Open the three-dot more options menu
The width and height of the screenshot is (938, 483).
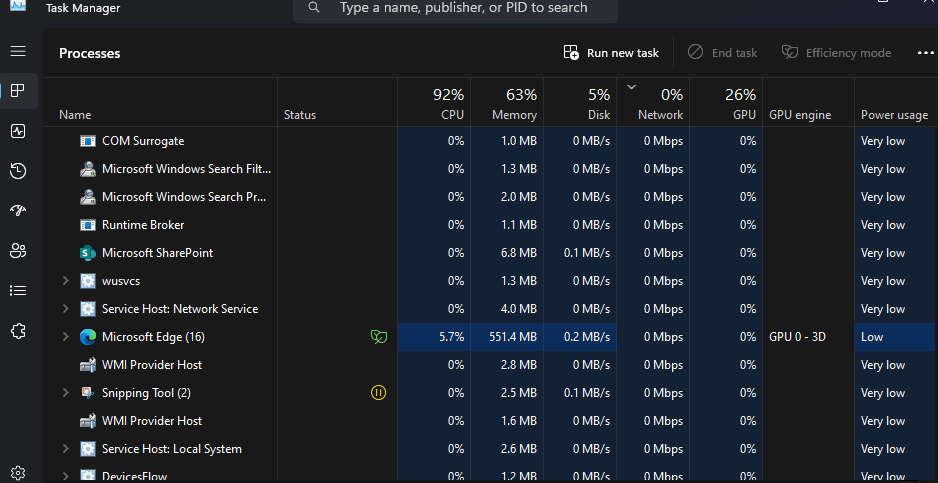pyautogui.click(x=925, y=53)
